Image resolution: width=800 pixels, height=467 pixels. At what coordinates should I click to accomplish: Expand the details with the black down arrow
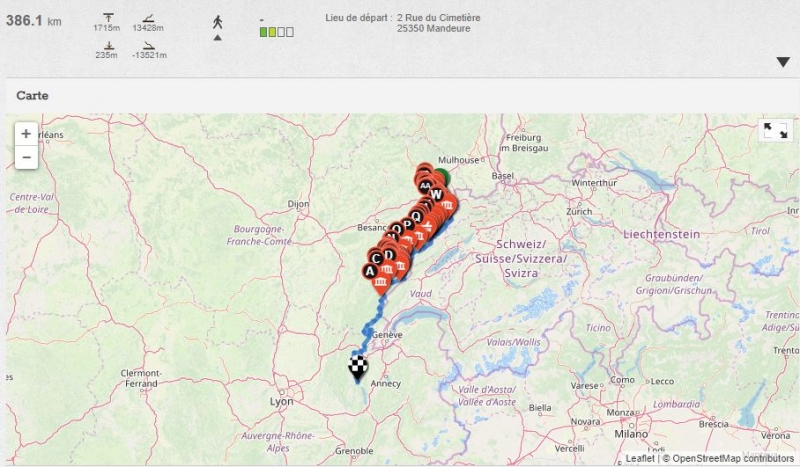(x=783, y=62)
